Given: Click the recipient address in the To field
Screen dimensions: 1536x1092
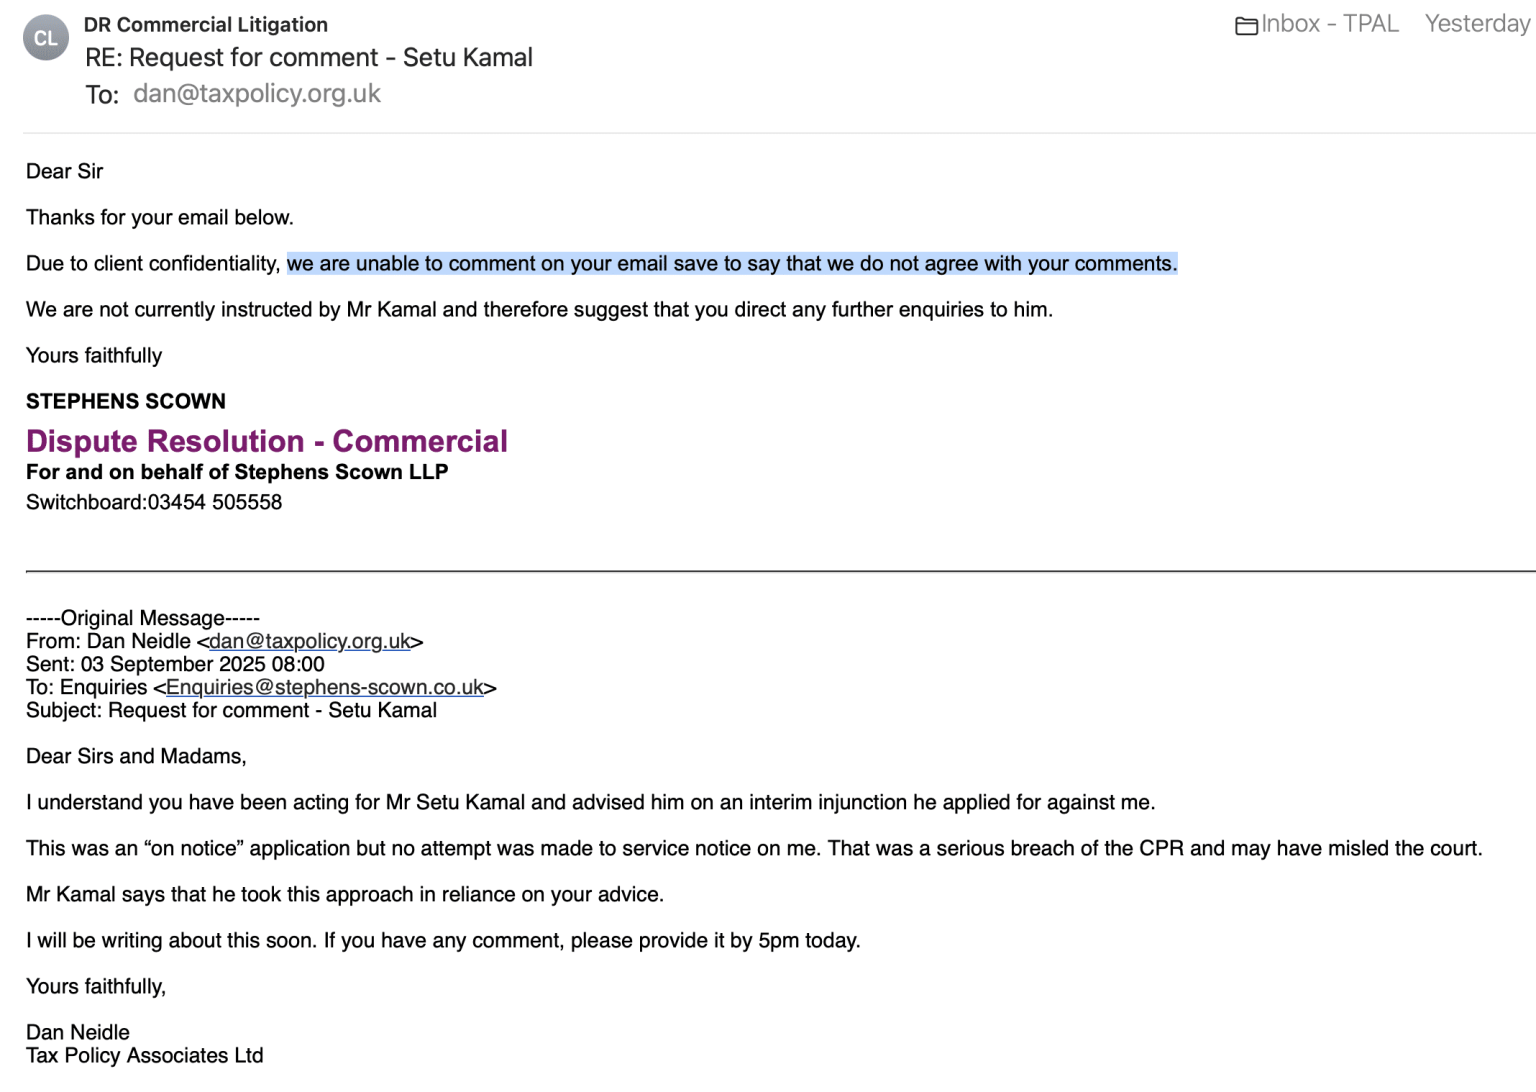Looking at the screenshot, I should [257, 94].
